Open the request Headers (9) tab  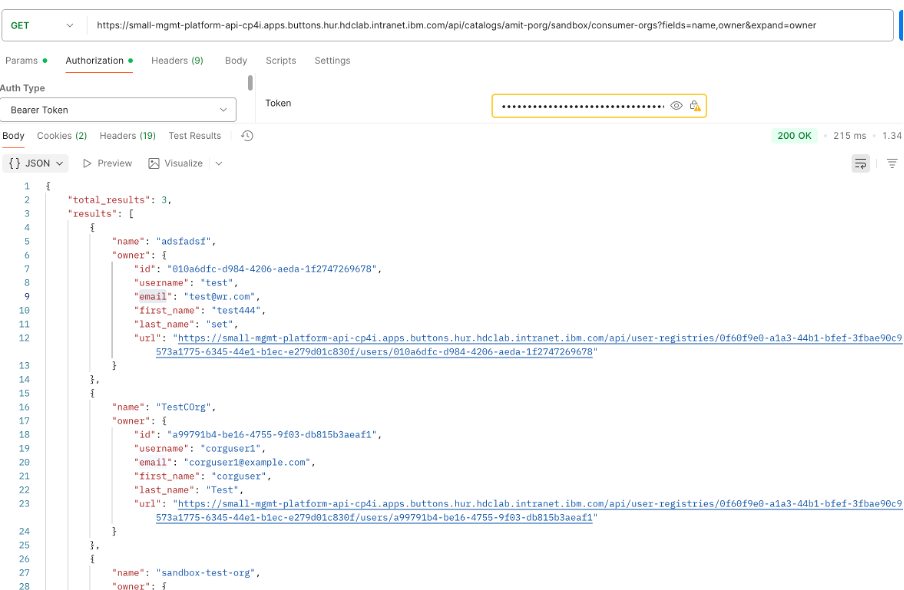point(177,61)
